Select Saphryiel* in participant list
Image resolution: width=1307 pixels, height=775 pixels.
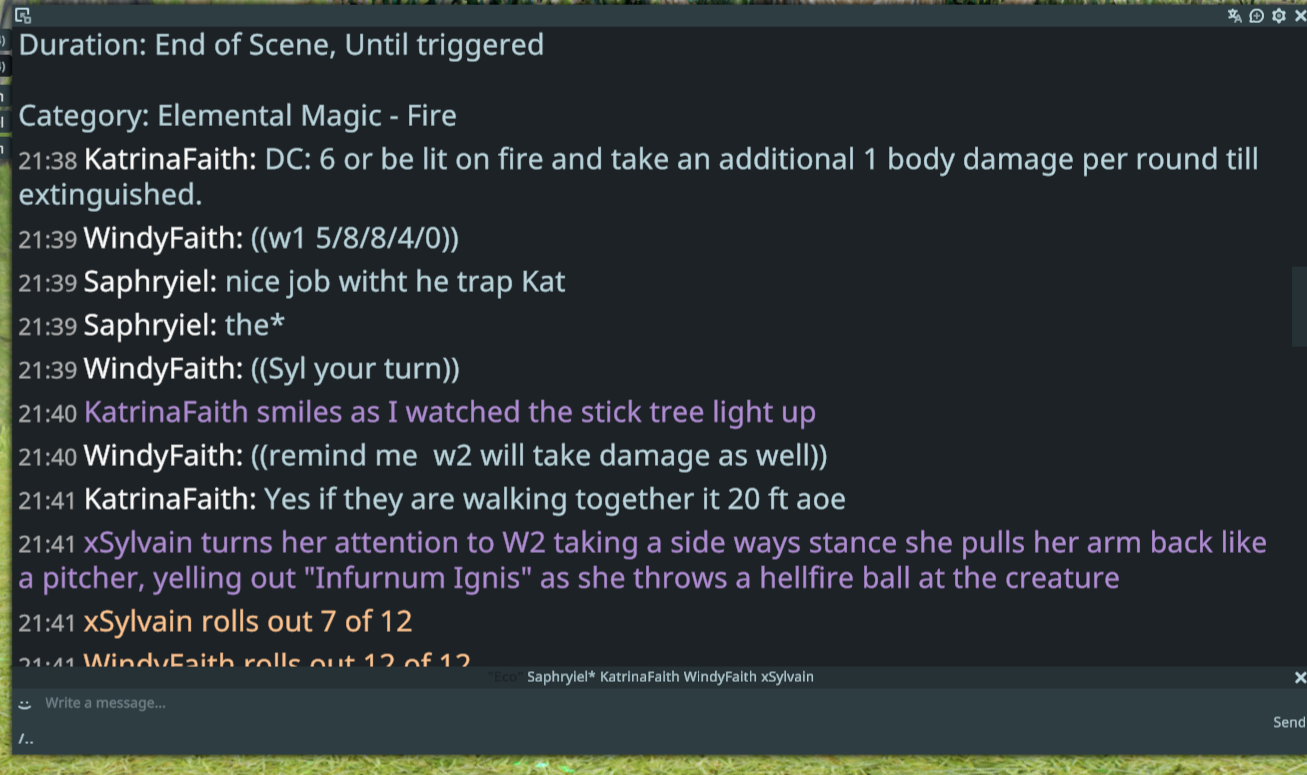(x=561, y=677)
